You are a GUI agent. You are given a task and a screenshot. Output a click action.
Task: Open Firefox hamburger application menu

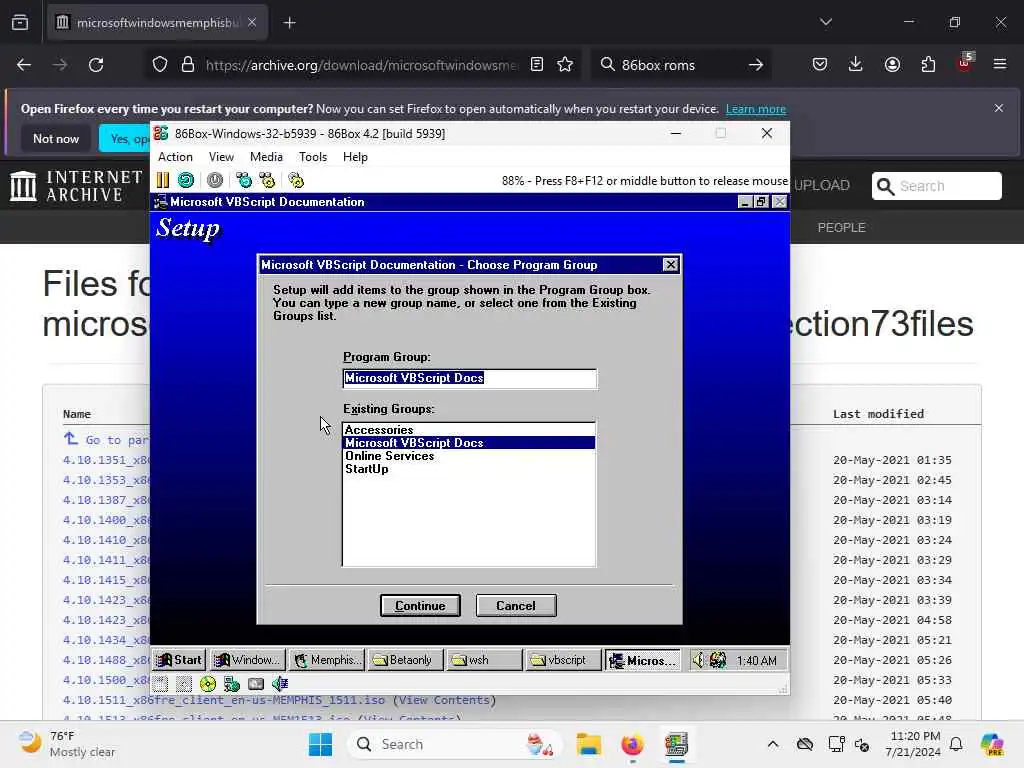[x=1000, y=64]
